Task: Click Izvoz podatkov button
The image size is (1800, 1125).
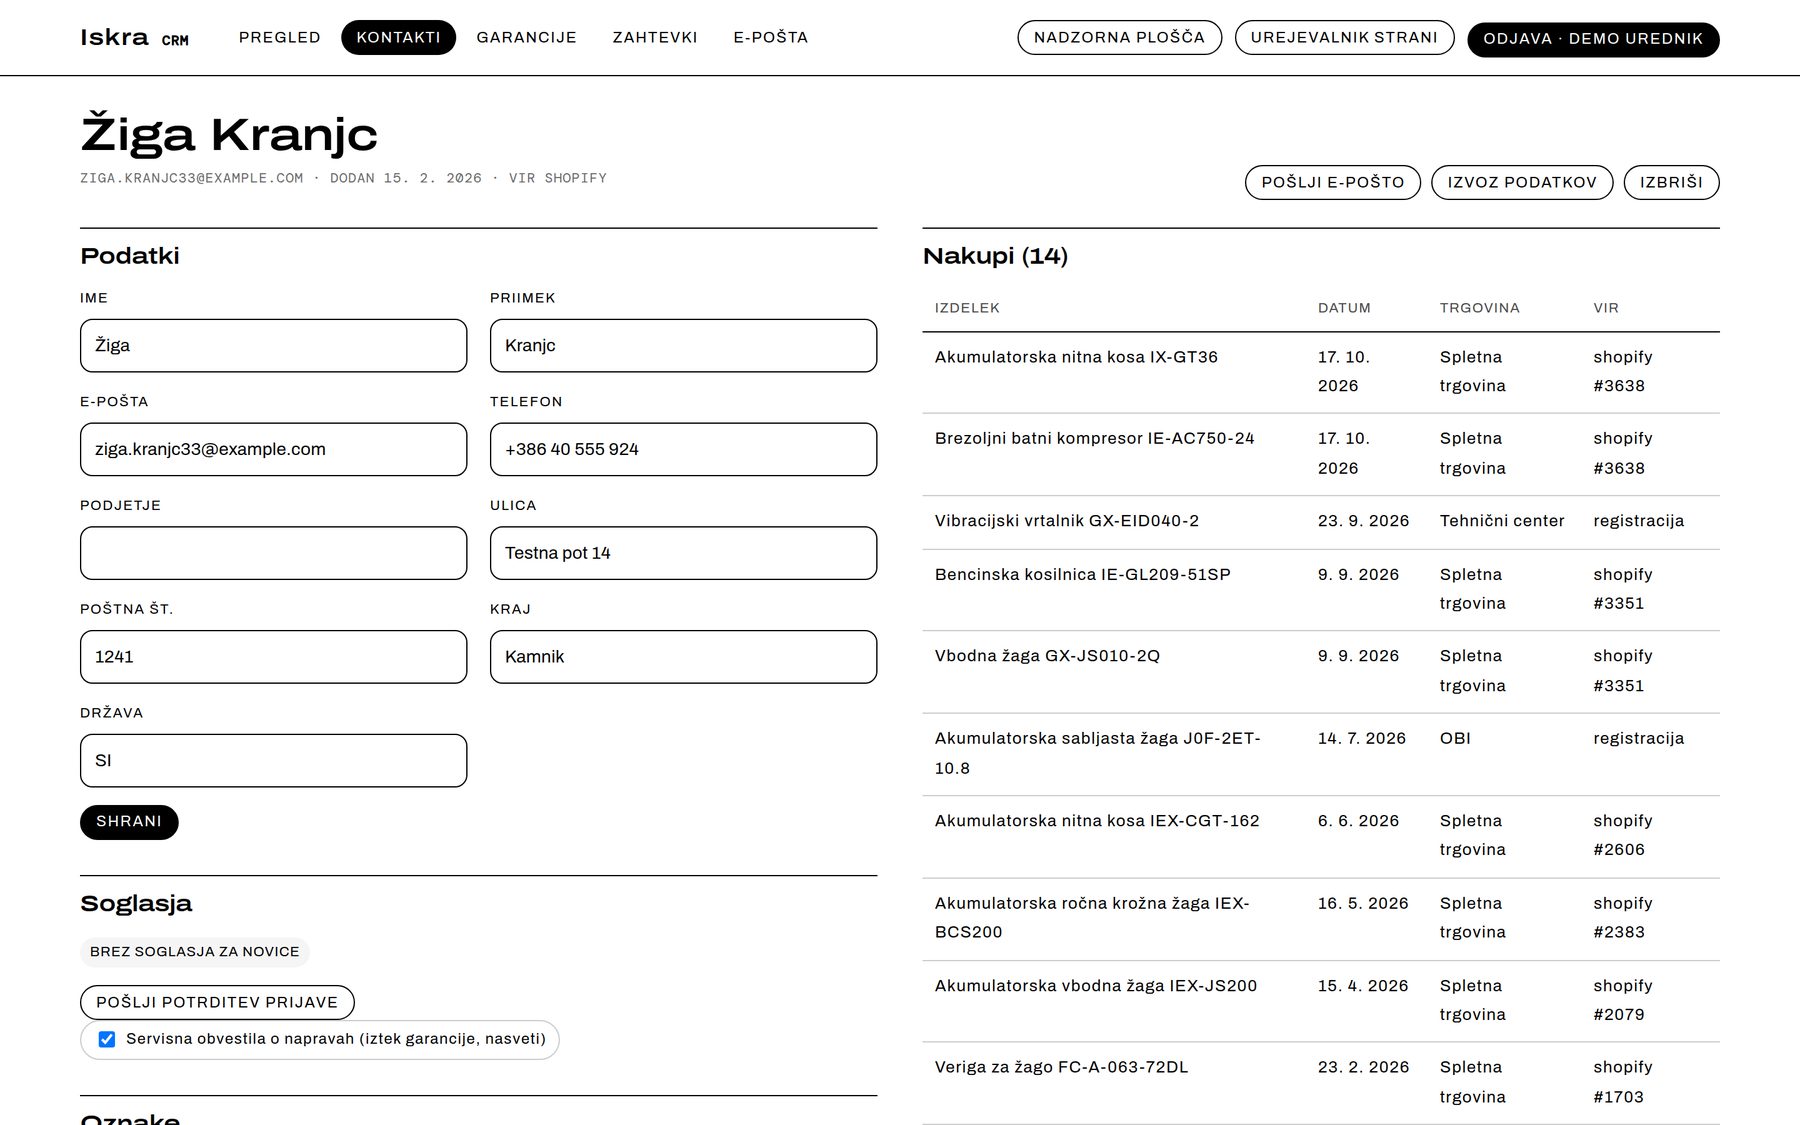Action: pos(1522,182)
